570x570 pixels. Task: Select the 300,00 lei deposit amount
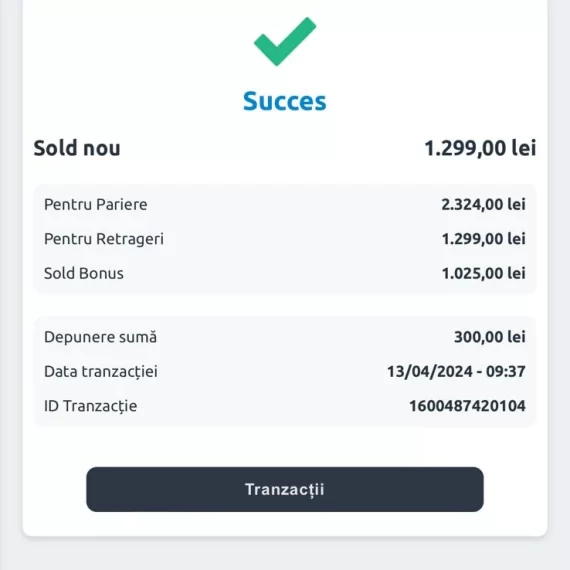coord(490,337)
